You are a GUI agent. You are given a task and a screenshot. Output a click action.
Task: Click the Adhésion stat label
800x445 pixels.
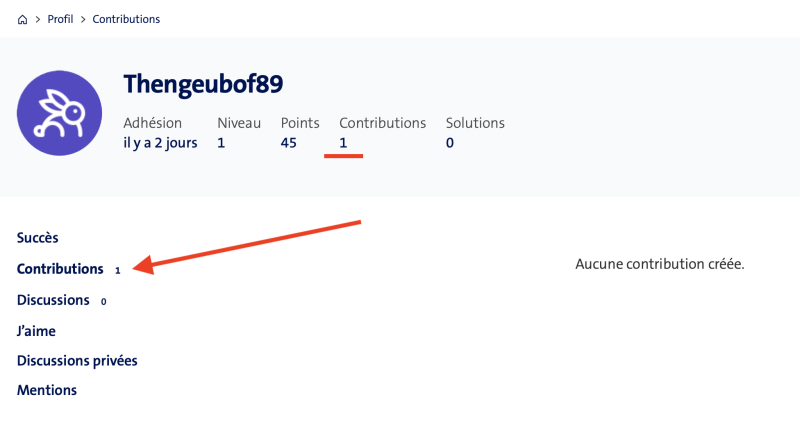click(152, 123)
